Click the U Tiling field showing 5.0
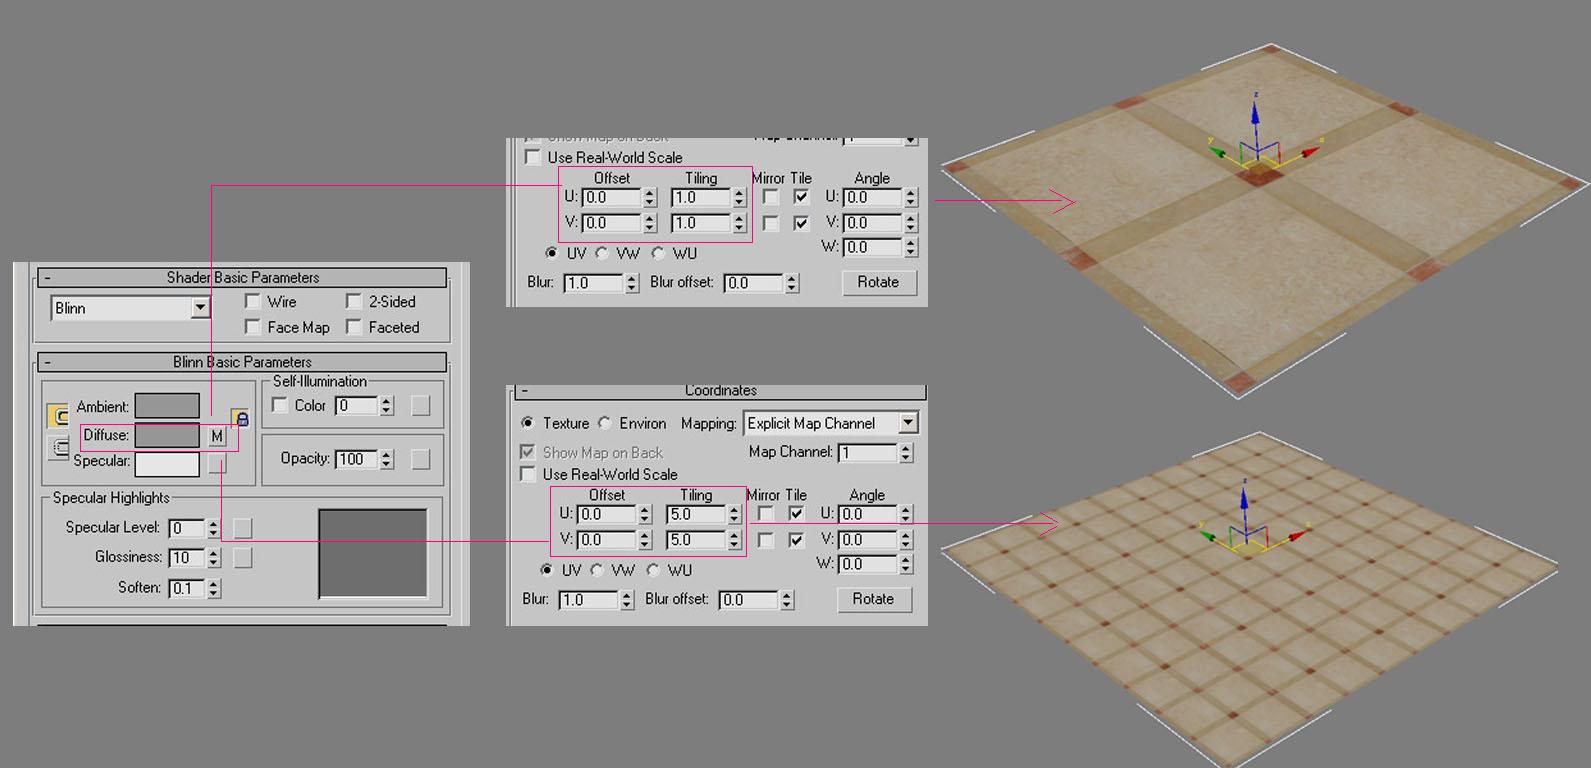 696,514
